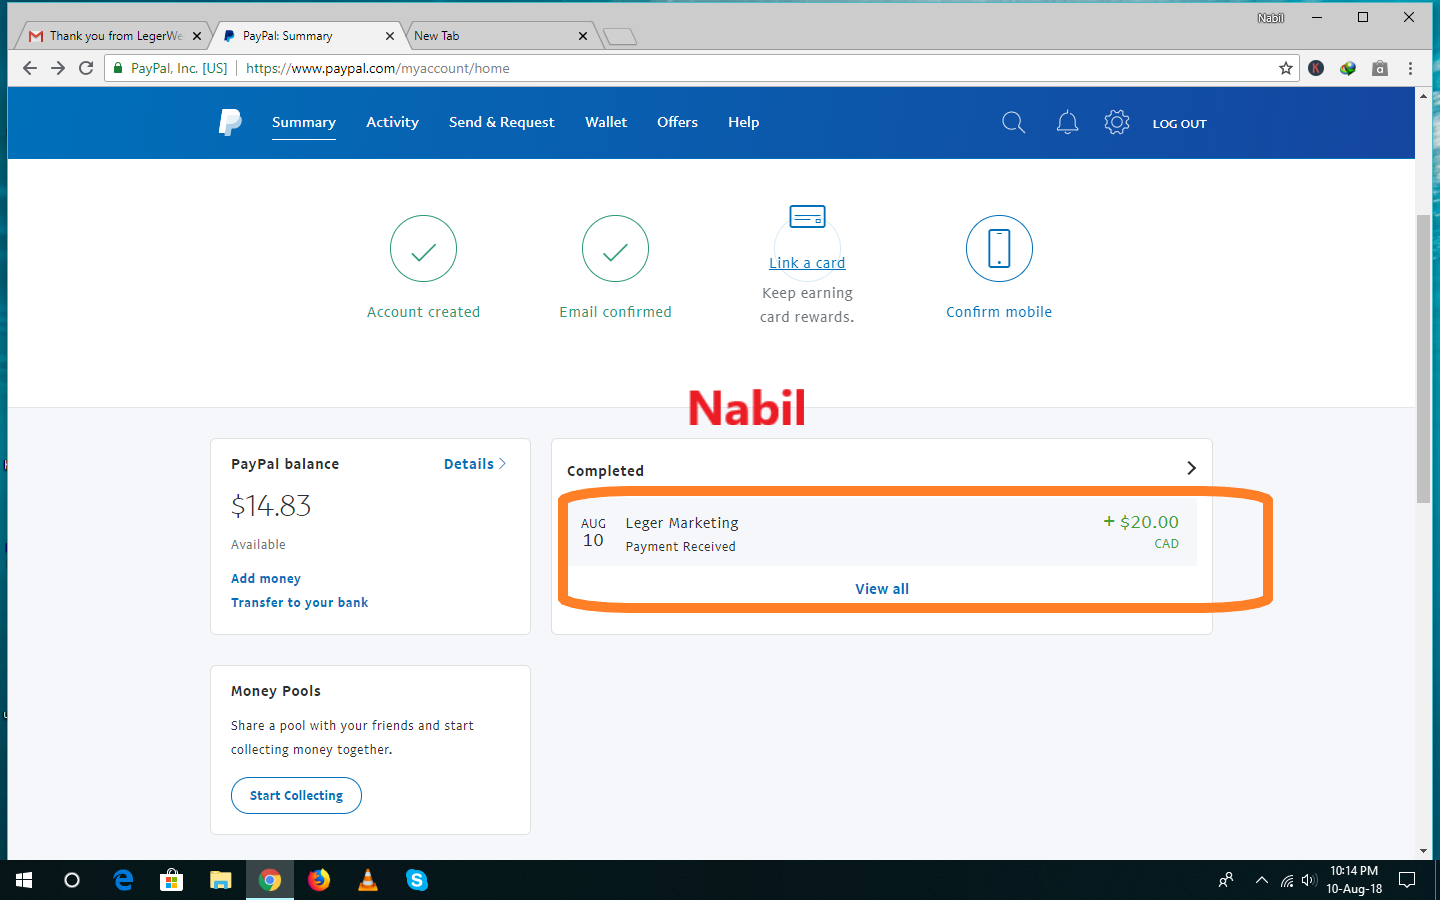Reload the PayPal page
This screenshot has width=1440, height=900.
(x=86, y=68)
